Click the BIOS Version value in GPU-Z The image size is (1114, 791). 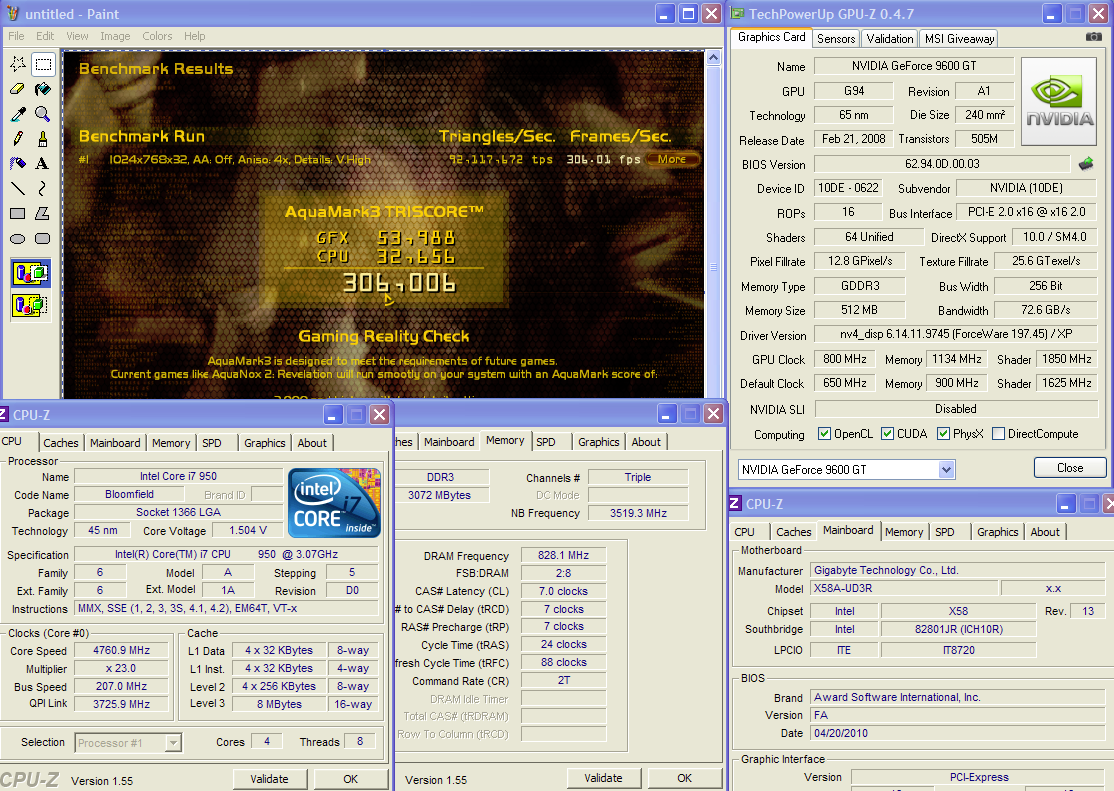(942, 164)
